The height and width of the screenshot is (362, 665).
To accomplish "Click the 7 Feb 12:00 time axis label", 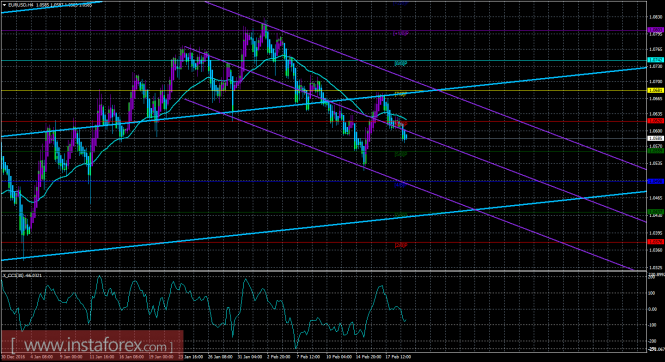I will 308,357.
